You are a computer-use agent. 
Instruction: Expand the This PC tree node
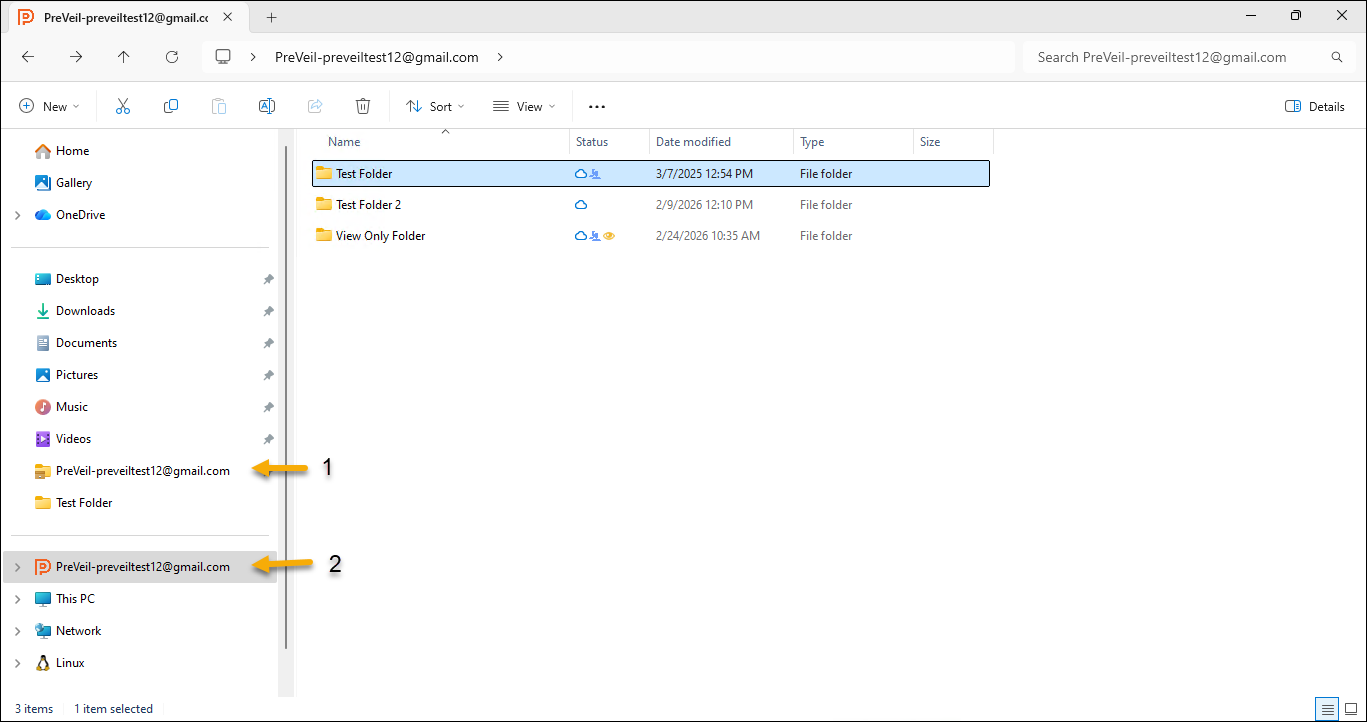tap(17, 599)
